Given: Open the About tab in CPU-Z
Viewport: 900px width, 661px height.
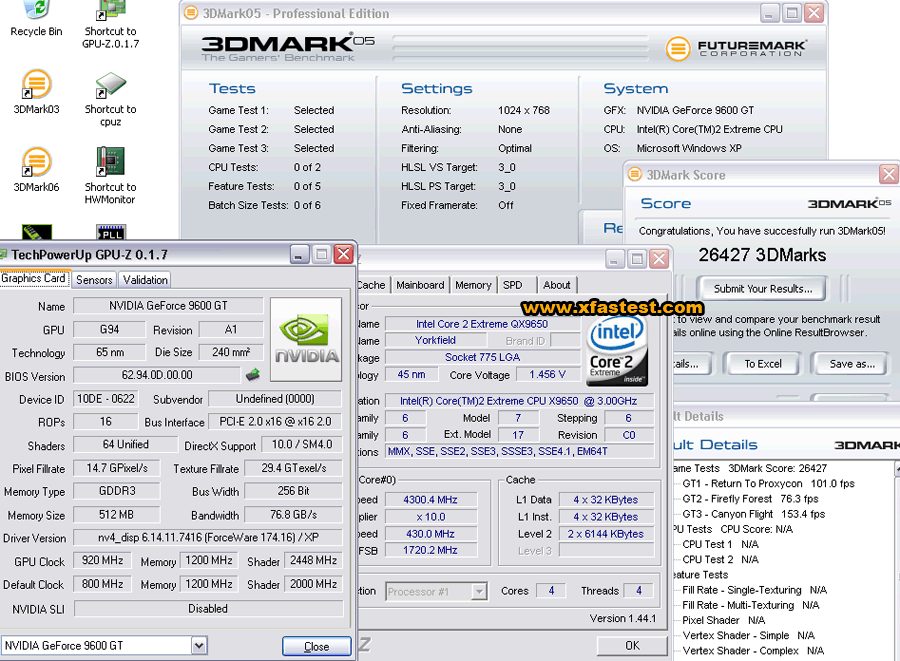Looking at the screenshot, I should pos(557,285).
